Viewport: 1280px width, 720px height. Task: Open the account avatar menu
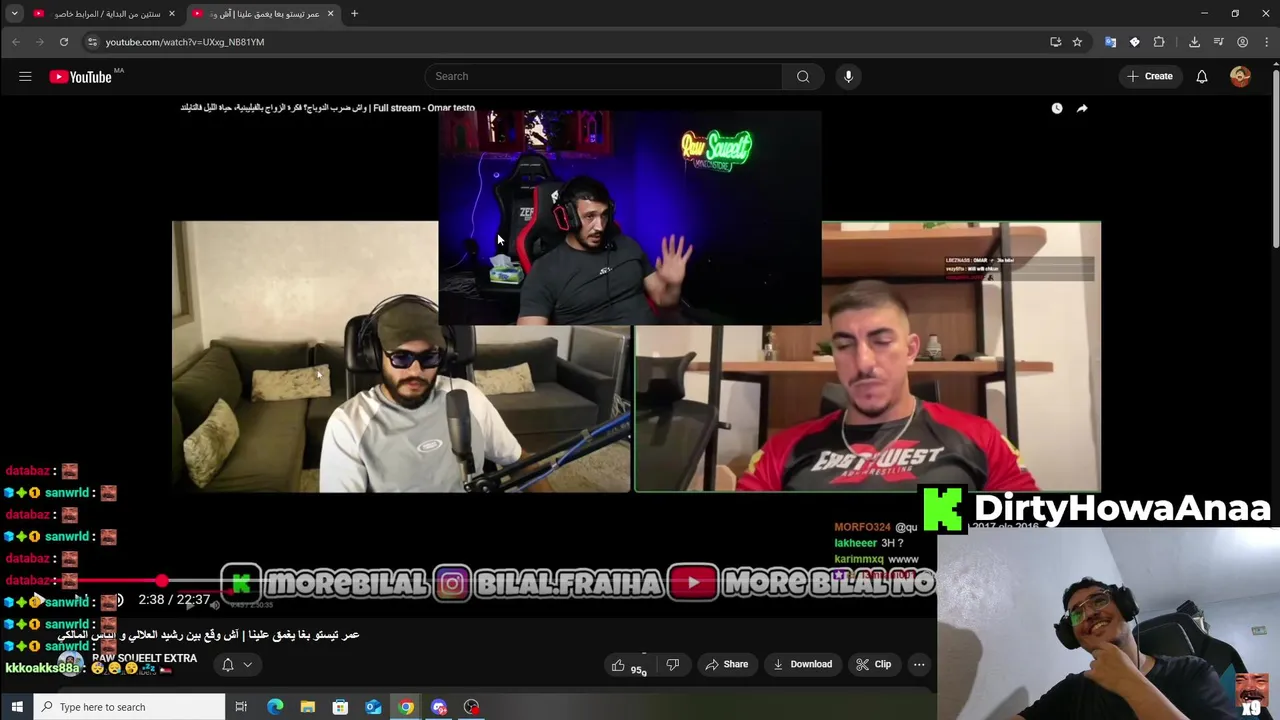pos(1240,76)
